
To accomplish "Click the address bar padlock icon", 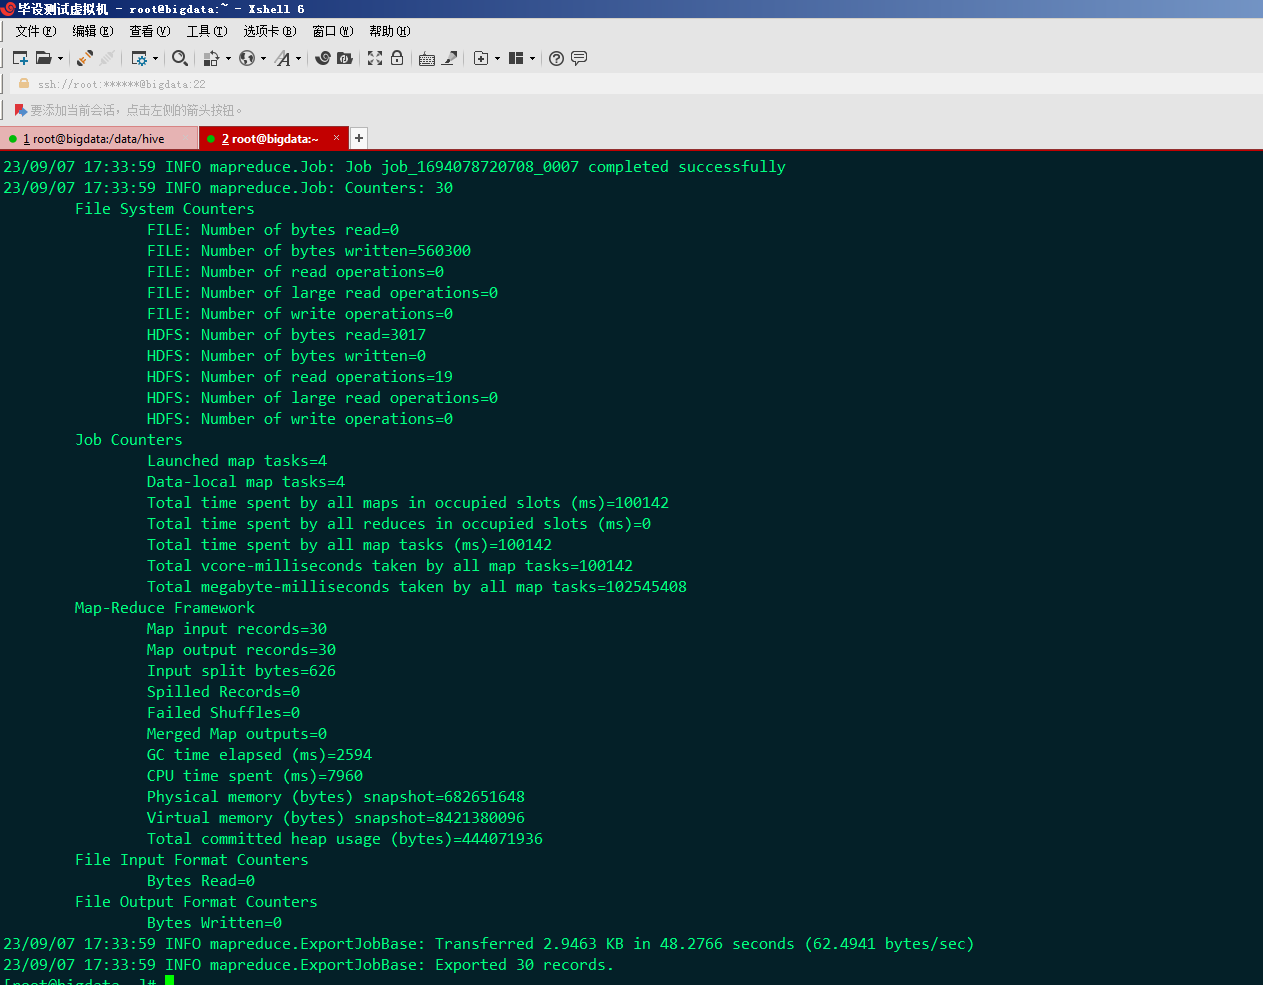I will pyautogui.click(x=24, y=84).
